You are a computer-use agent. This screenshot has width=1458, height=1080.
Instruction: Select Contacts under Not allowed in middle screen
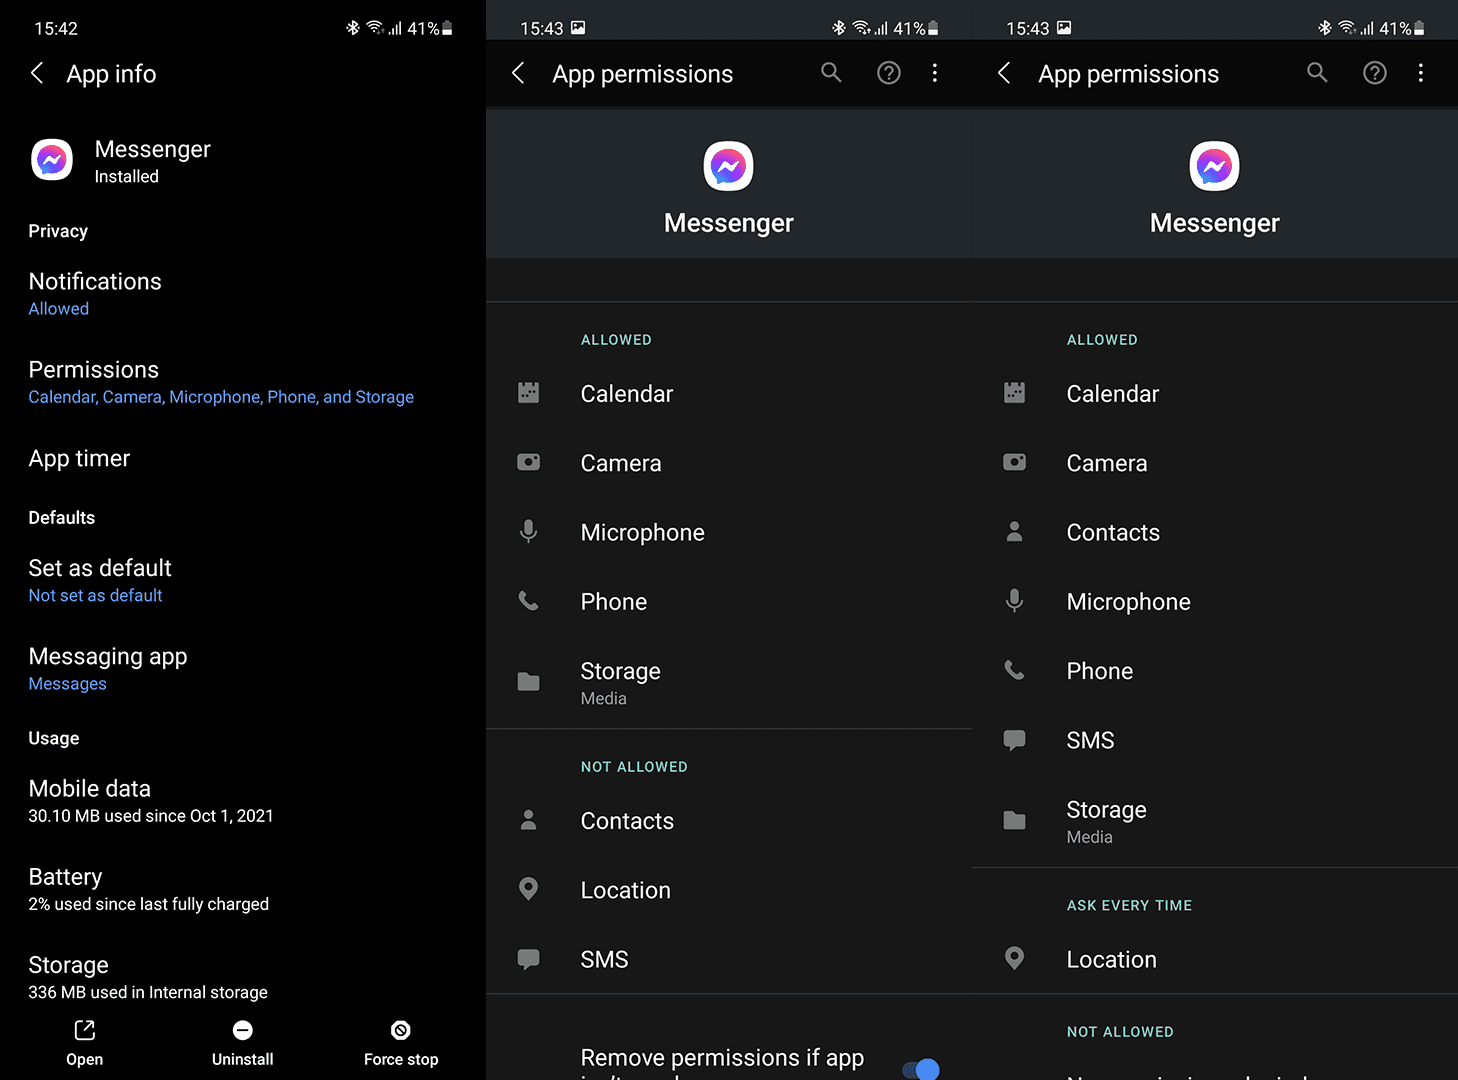click(729, 820)
